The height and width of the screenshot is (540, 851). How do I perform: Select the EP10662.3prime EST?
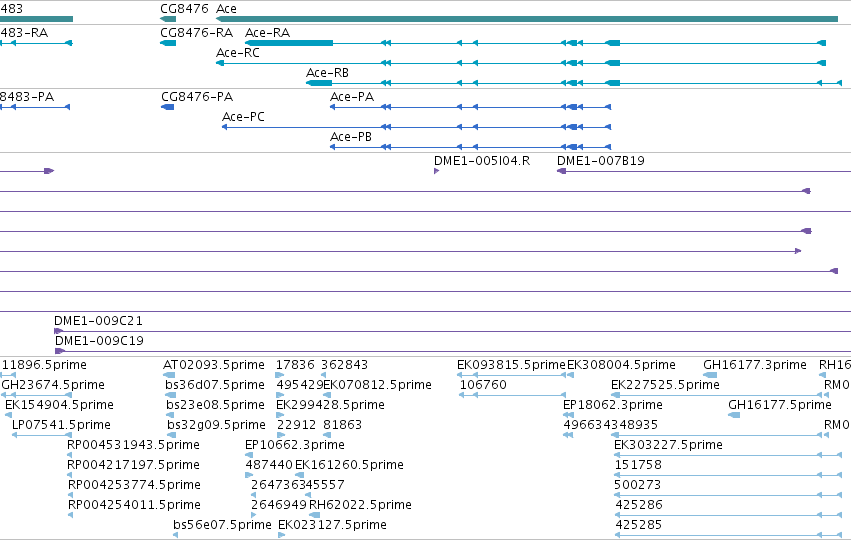coord(295,445)
